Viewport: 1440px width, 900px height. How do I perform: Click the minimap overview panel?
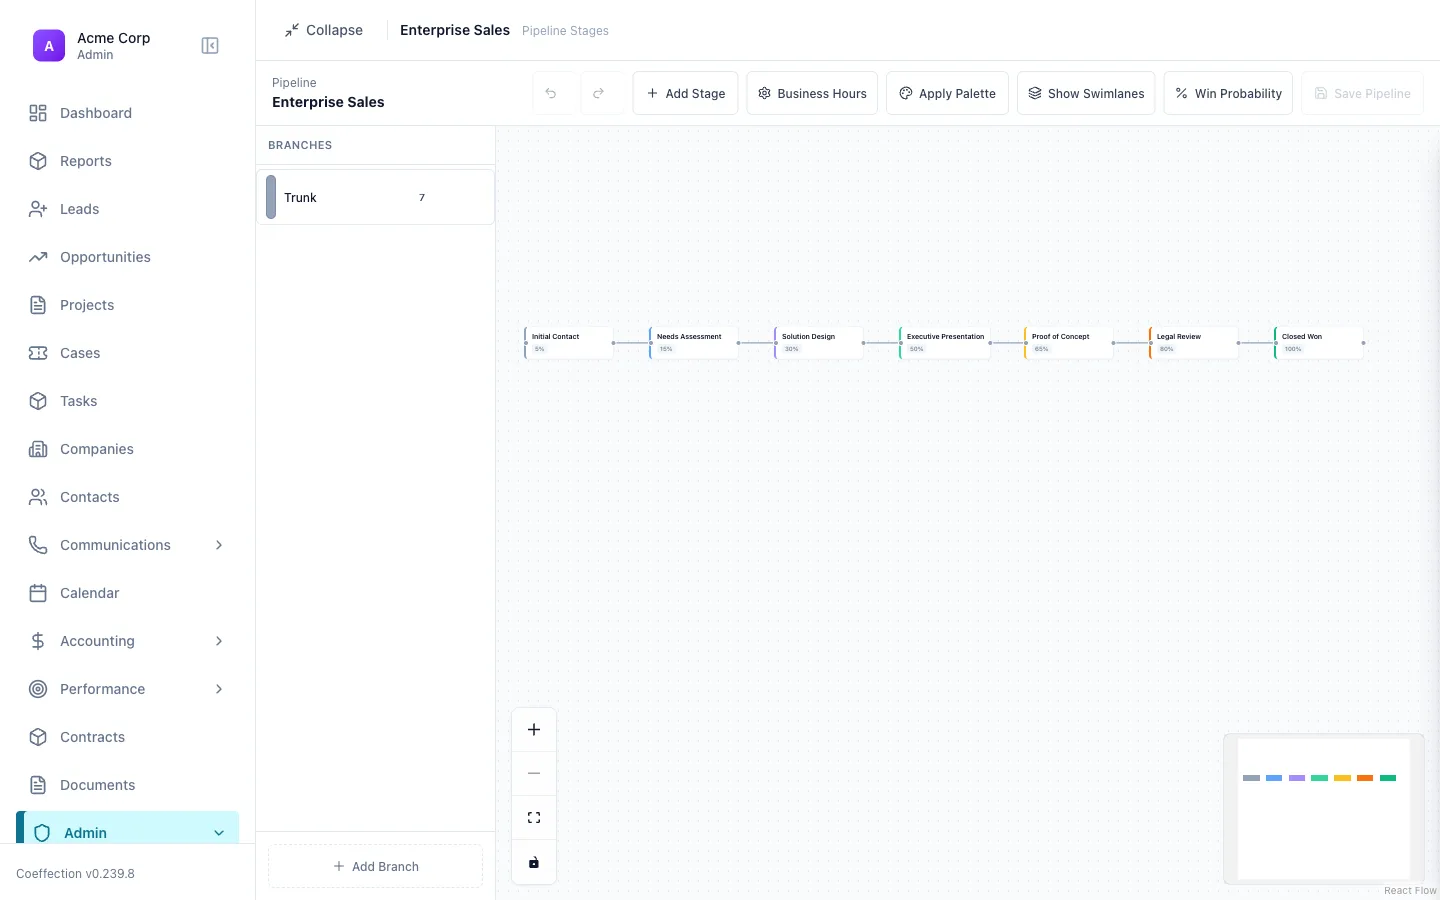(1324, 809)
